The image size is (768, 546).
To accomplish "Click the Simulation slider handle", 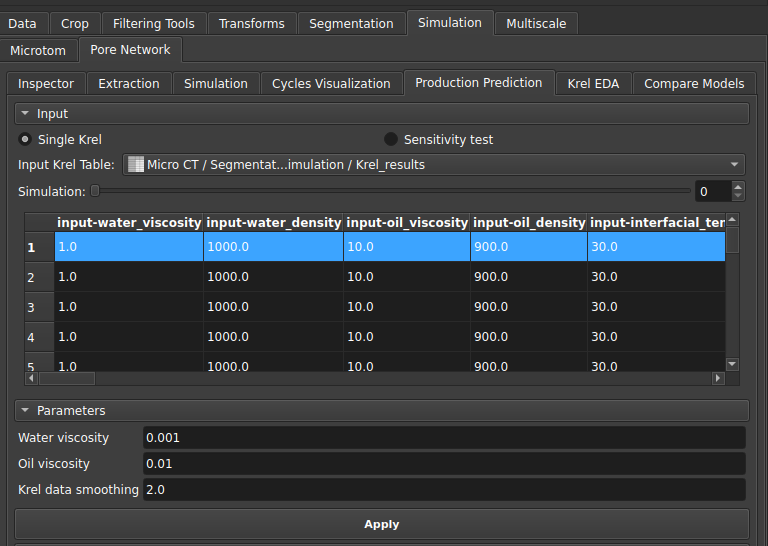I will point(95,191).
